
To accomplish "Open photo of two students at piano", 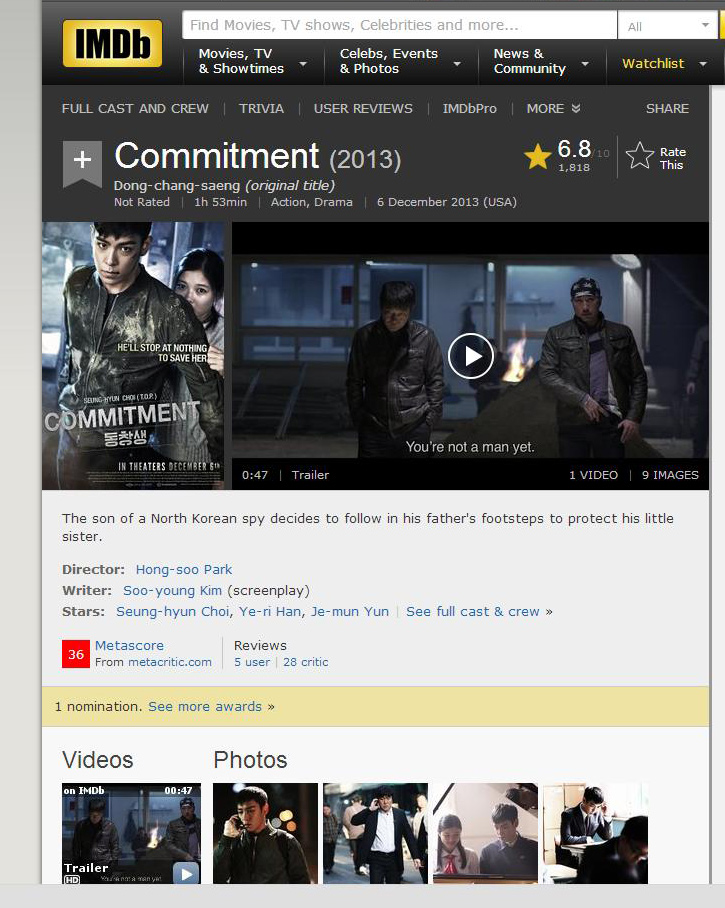I will 485,833.
